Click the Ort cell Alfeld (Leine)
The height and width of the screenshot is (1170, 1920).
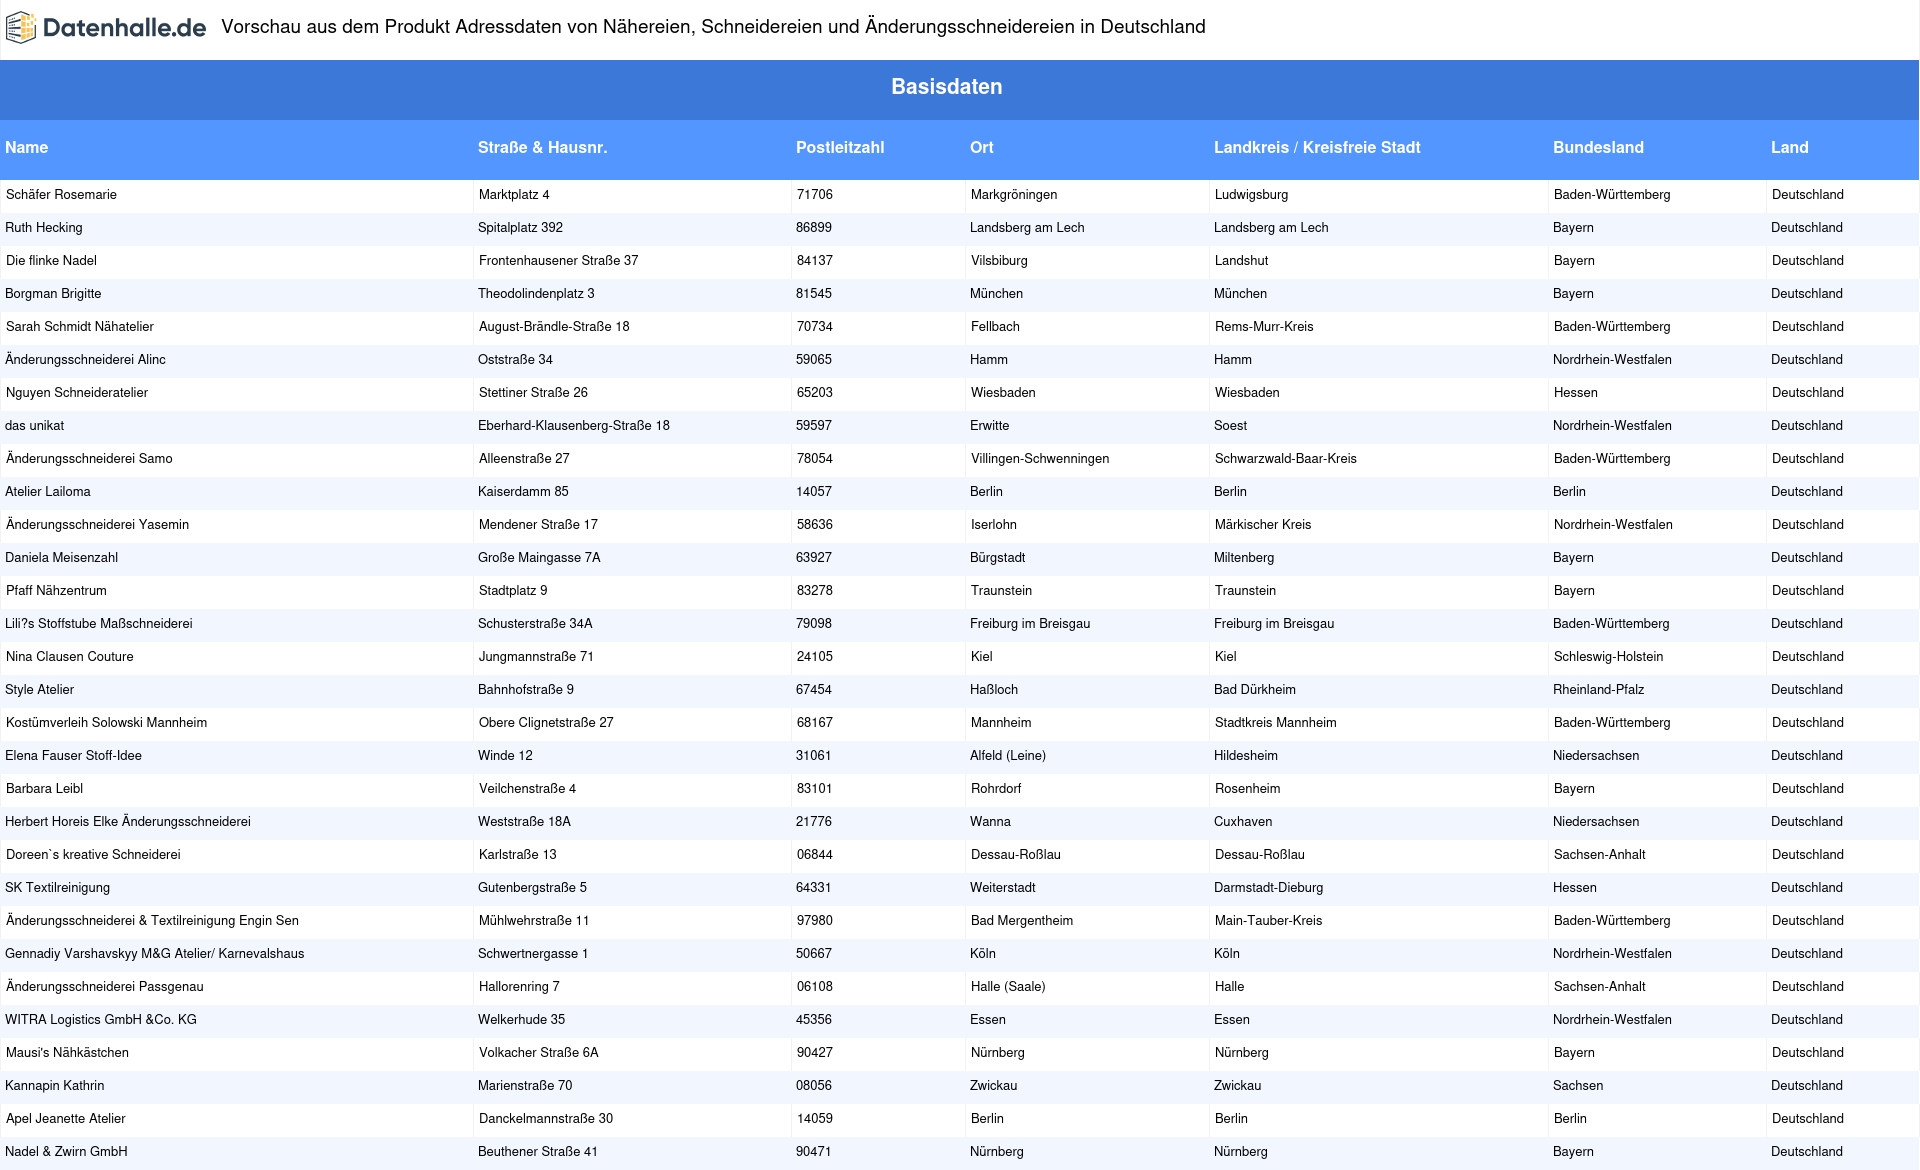click(x=1008, y=756)
